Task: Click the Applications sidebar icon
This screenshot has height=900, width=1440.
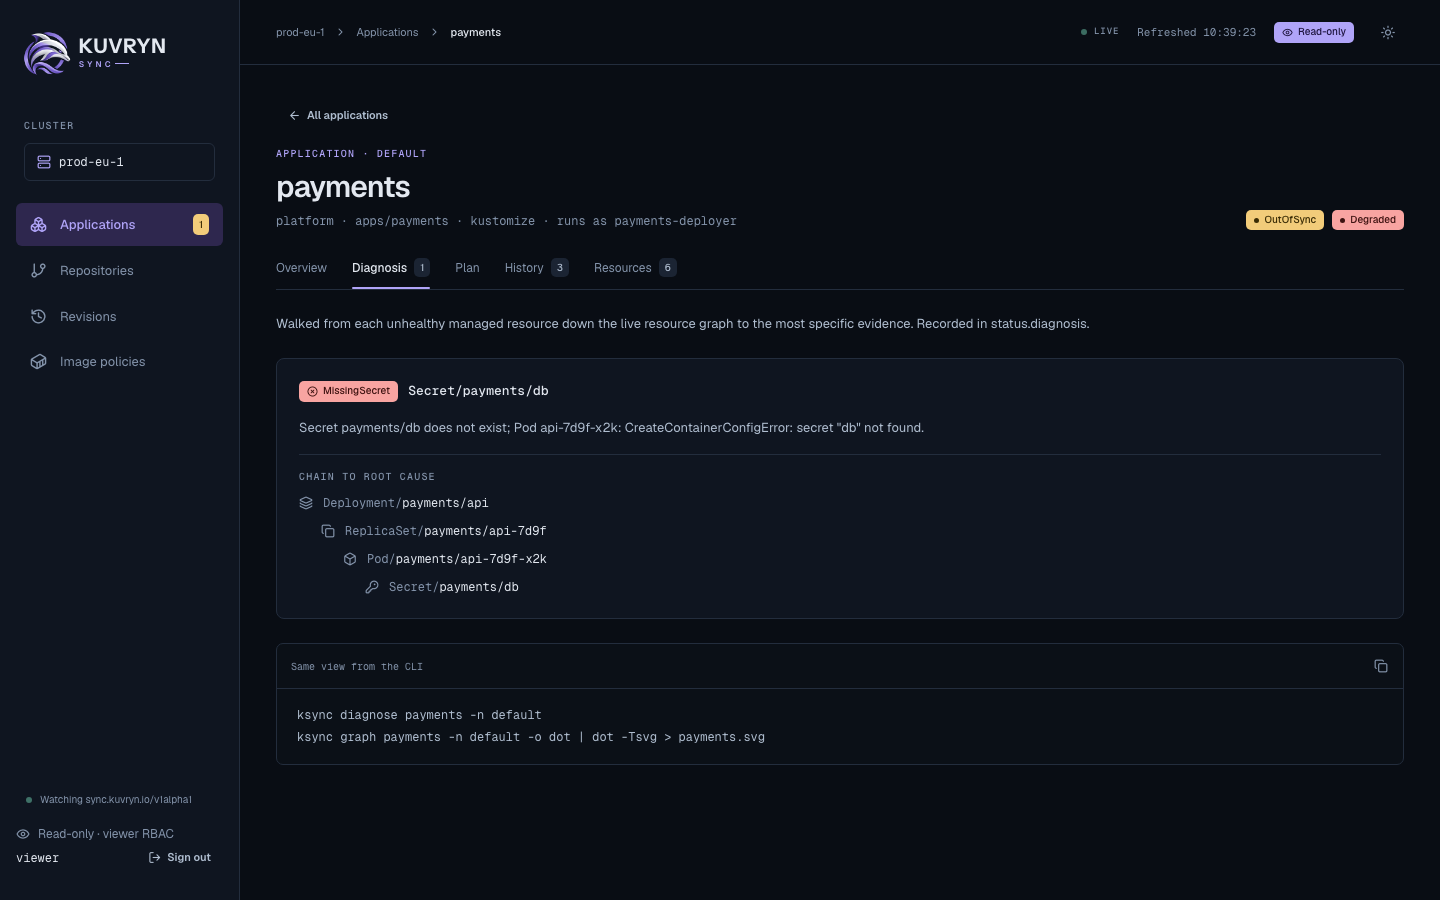Action: point(39,225)
